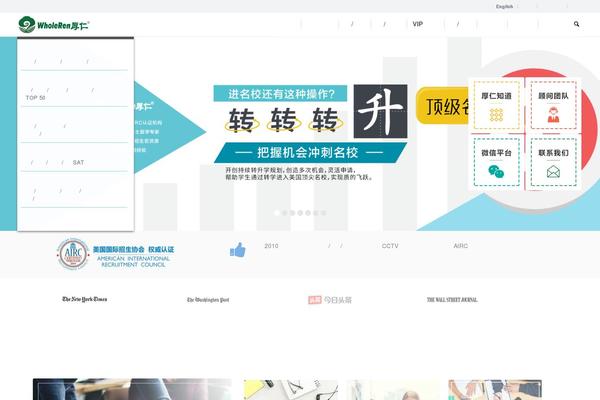Click The Wall Street Journal logo
This screenshot has width=600, height=400.
pos(452,300)
